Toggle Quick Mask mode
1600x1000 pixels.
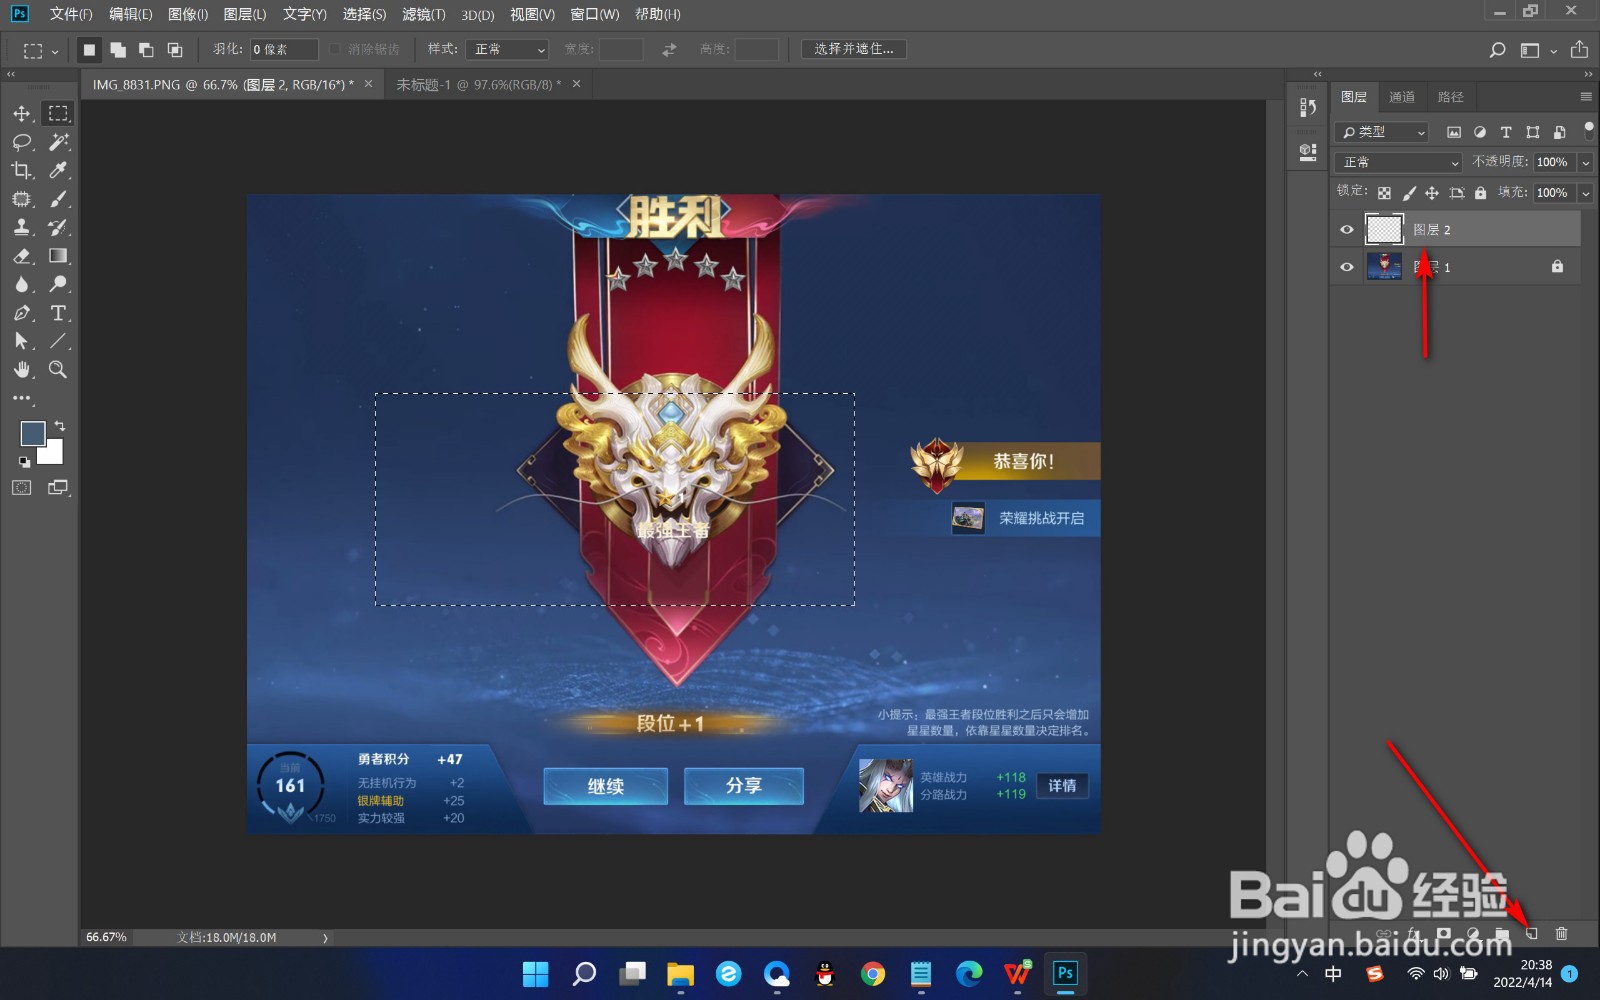[x=21, y=488]
